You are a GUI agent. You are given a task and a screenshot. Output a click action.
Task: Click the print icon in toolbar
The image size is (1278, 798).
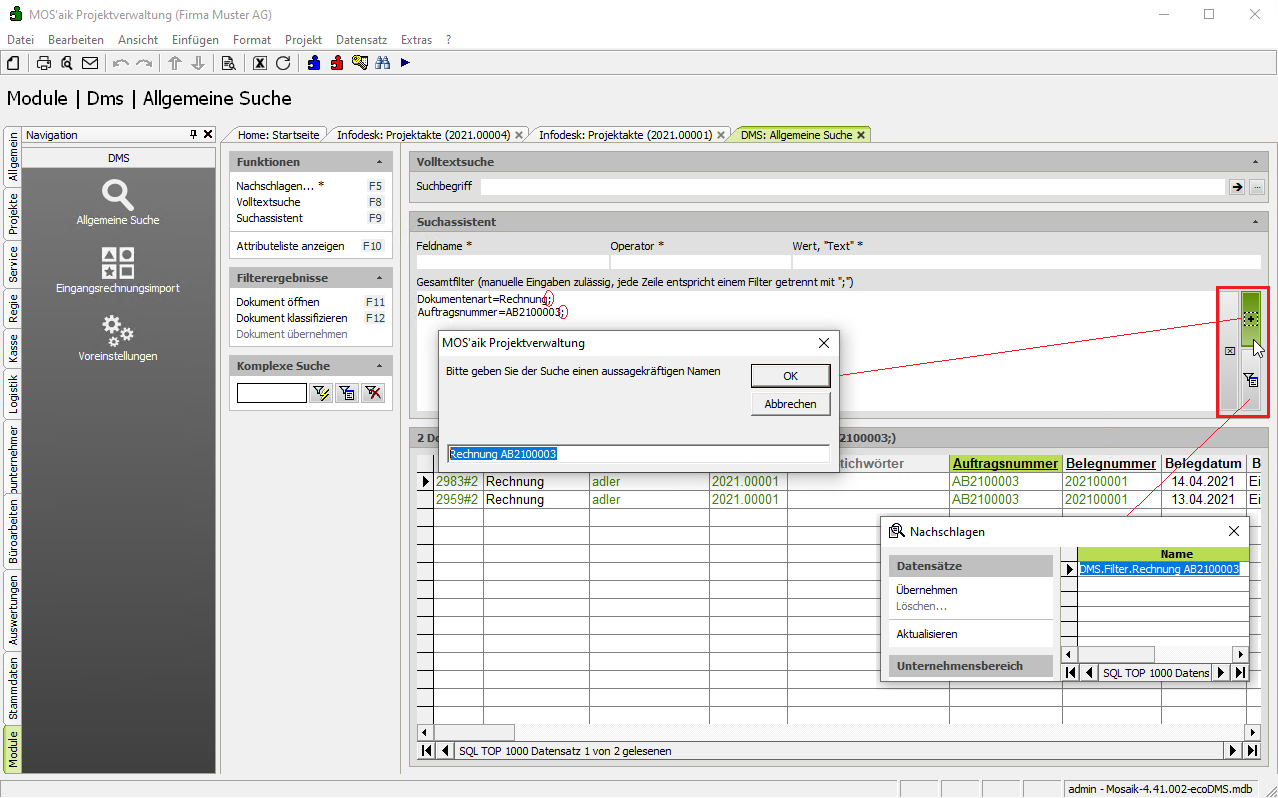point(43,63)
